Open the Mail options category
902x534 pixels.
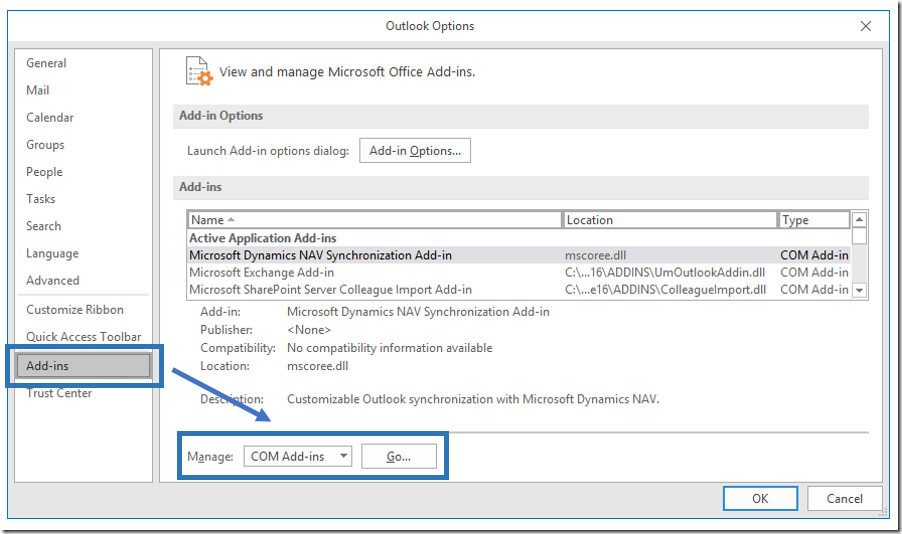(37, 90)
